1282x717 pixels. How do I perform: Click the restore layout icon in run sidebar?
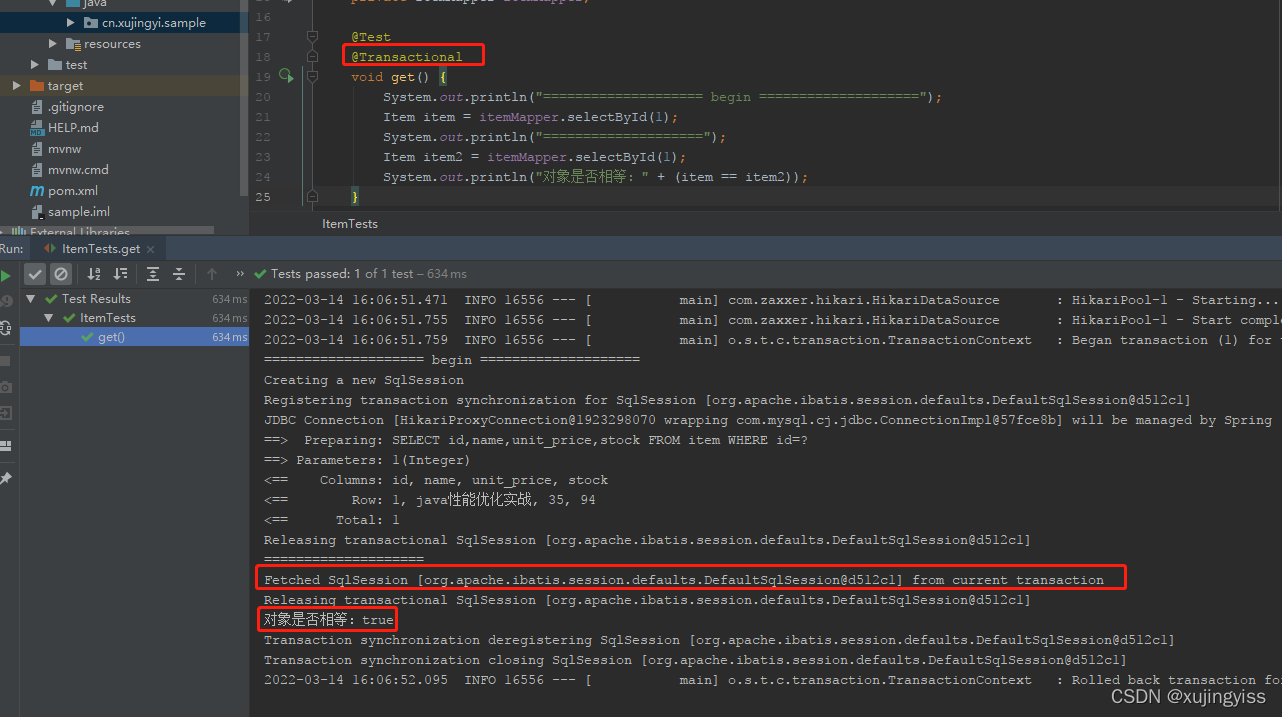click(x=5, y=445)
